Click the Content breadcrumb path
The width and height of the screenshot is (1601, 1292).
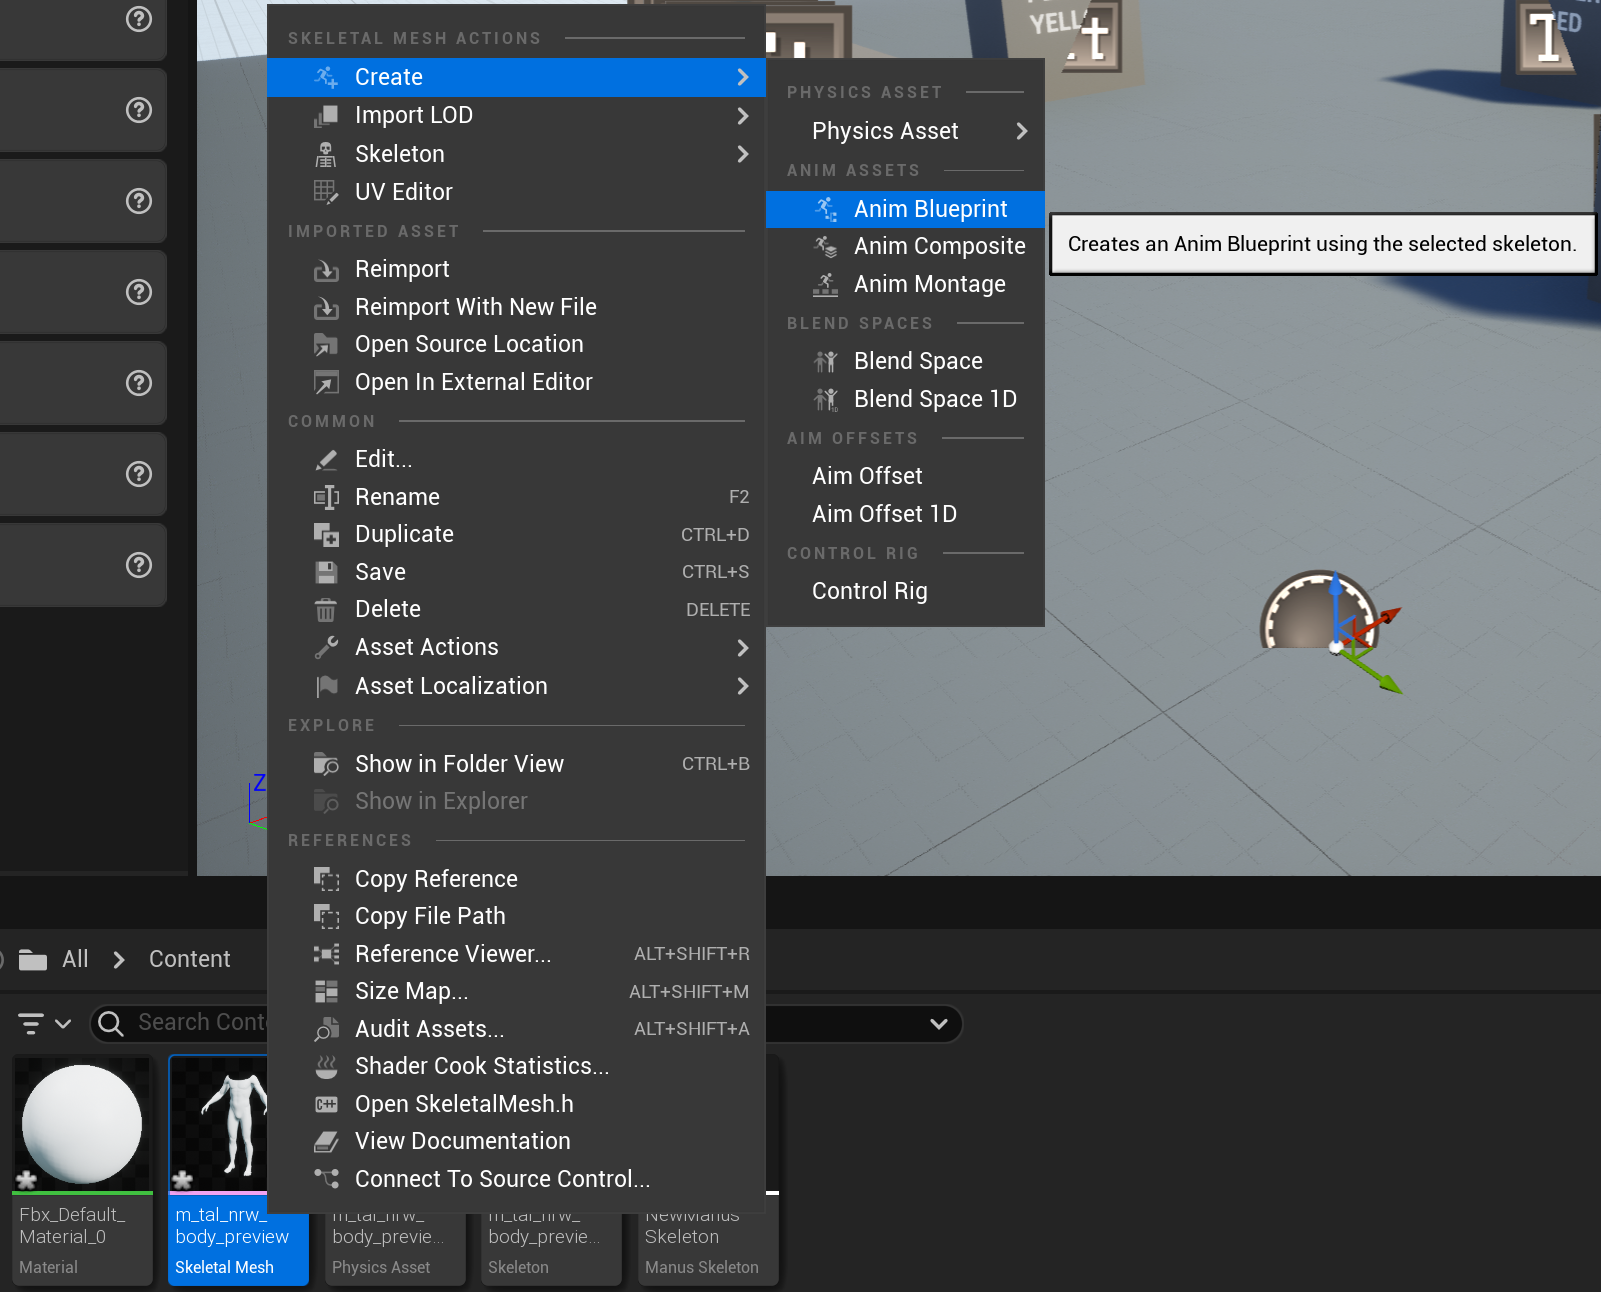pos(189,959)
